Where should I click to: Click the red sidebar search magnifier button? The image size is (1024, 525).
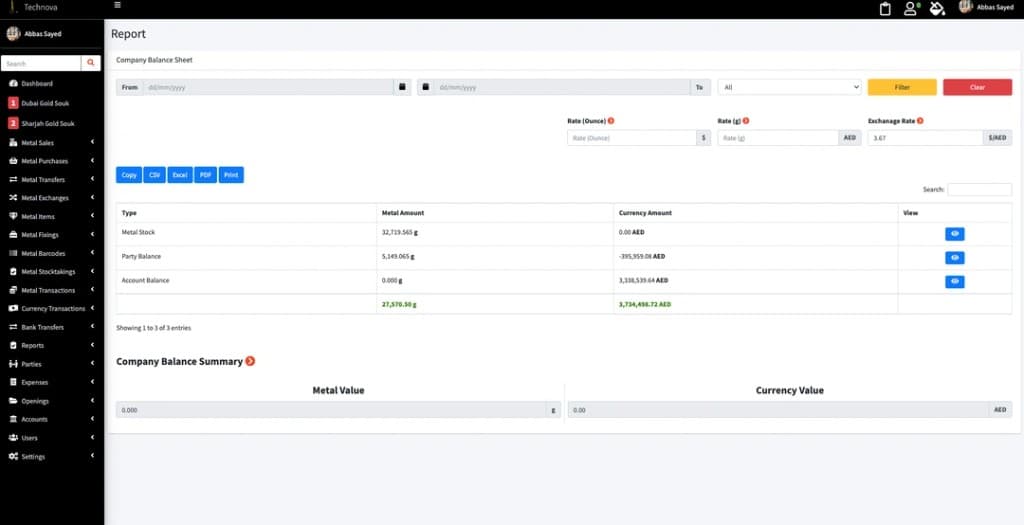coord(91,63)
